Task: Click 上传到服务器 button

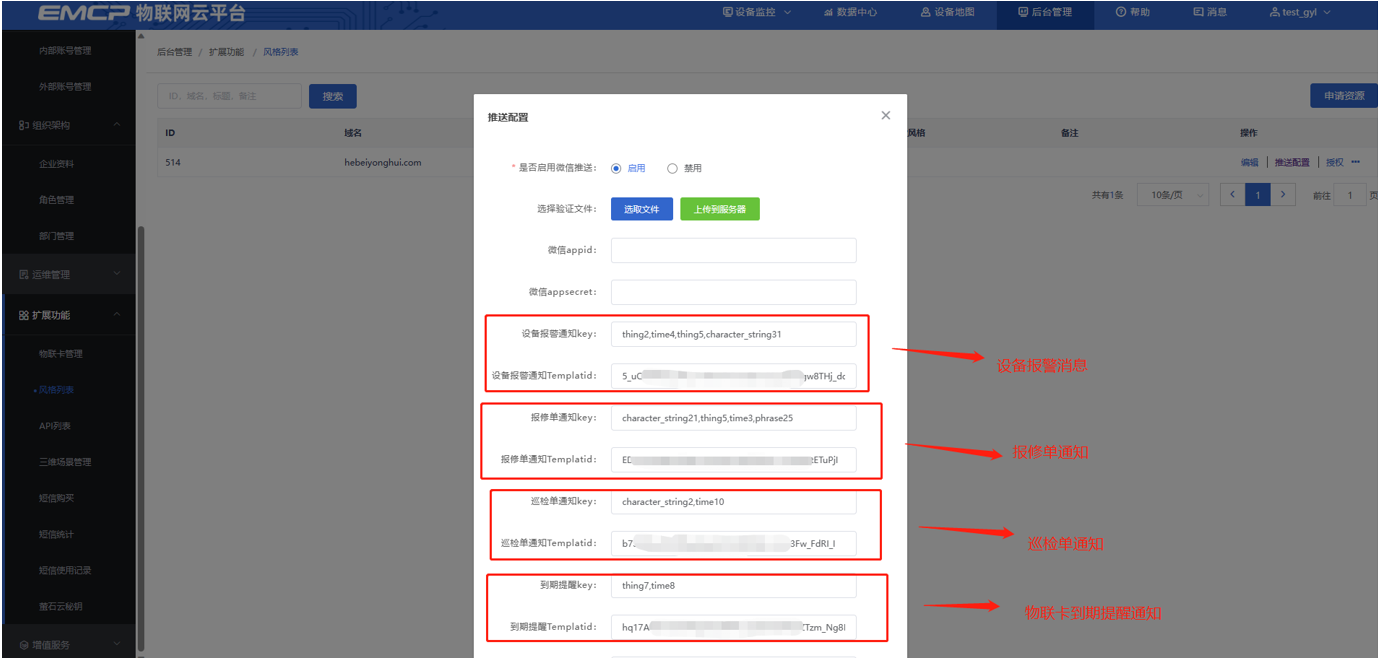Action: 720,209
